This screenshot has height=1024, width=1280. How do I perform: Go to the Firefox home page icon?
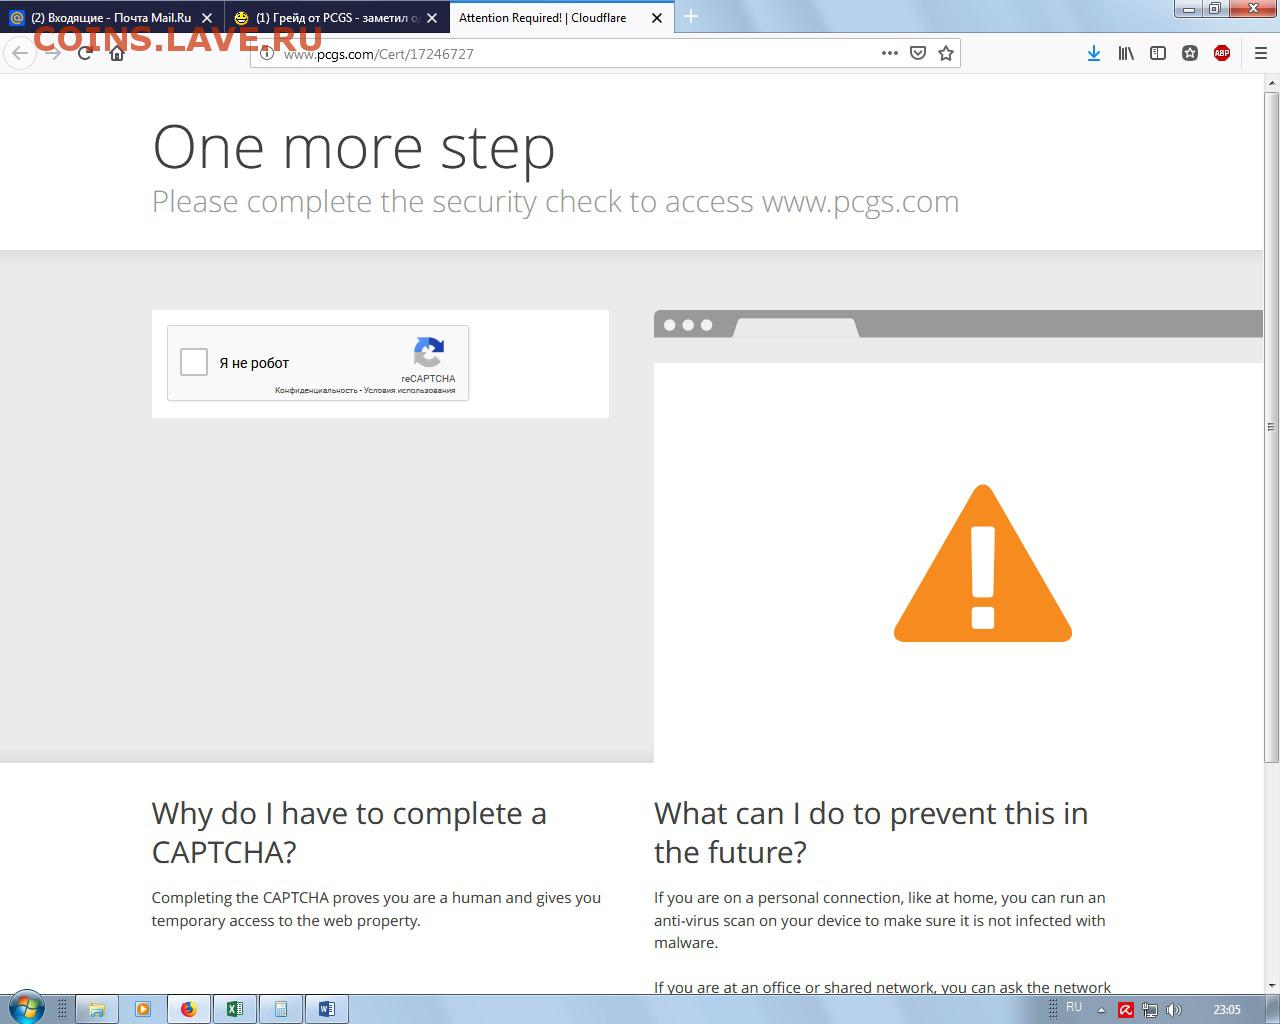pyautogui.click(x=117, y=53)
